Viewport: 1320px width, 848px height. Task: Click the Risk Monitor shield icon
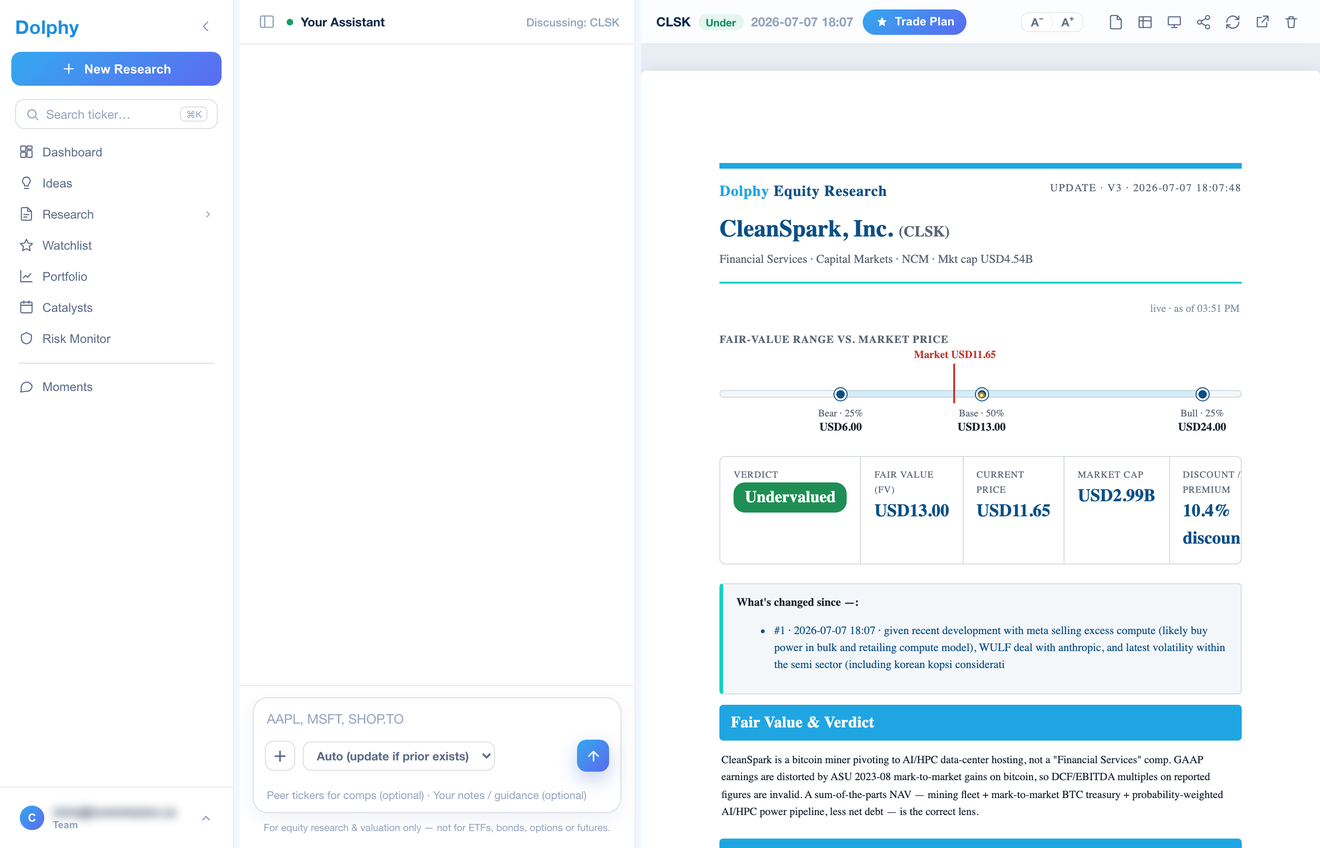(27, 338)
